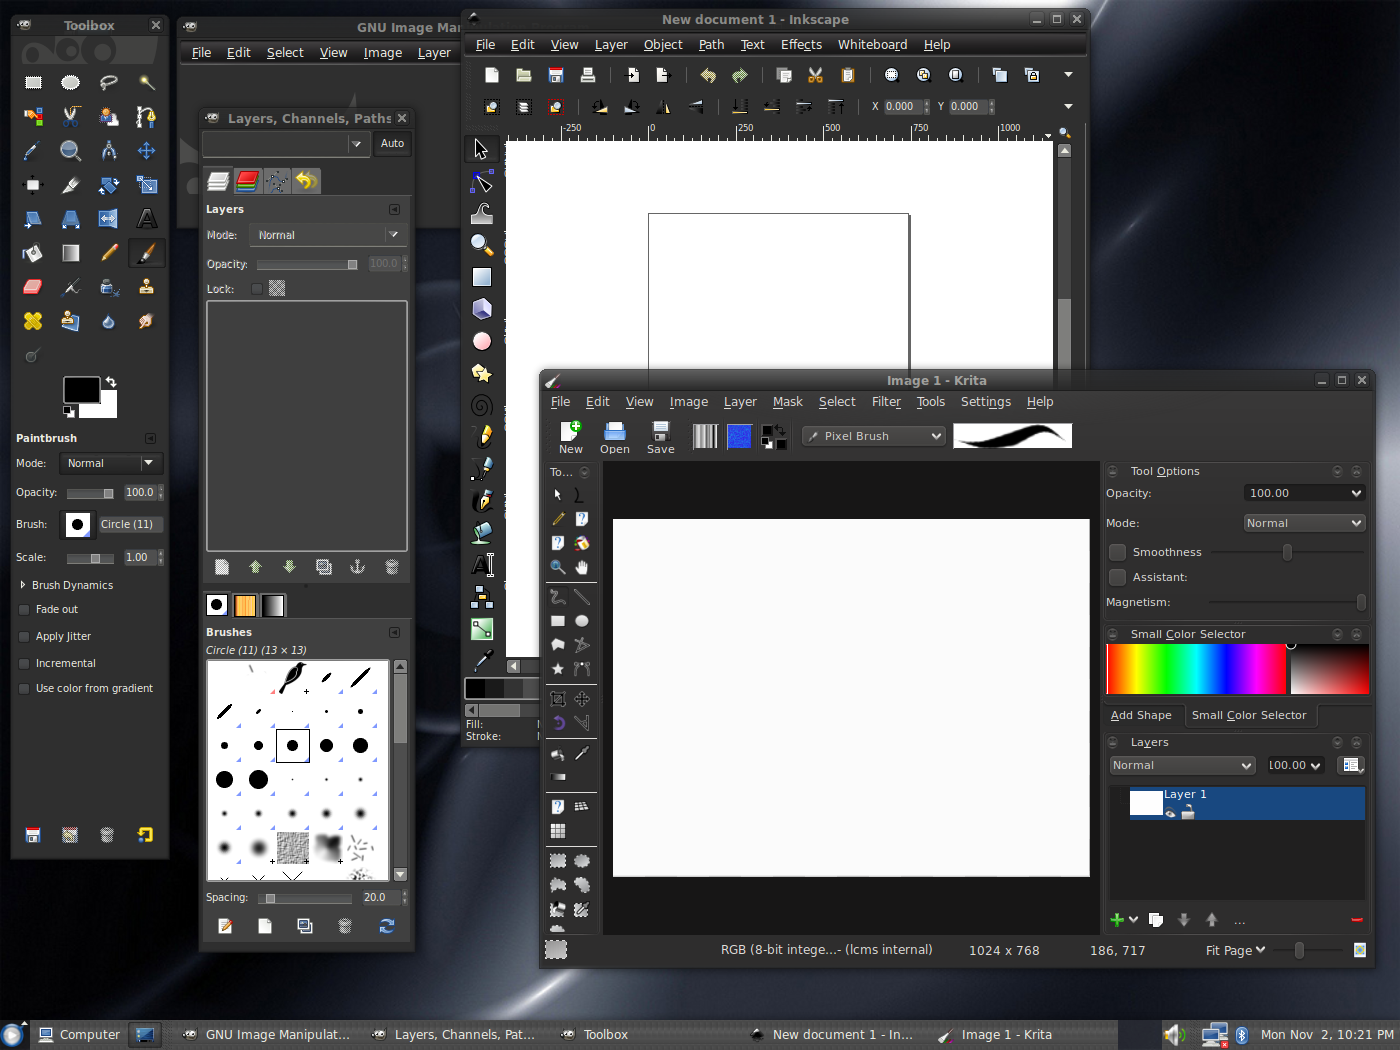Select Krita's Rectangle shape tool
This screenshot has height=1050, width=1400.
558,621
